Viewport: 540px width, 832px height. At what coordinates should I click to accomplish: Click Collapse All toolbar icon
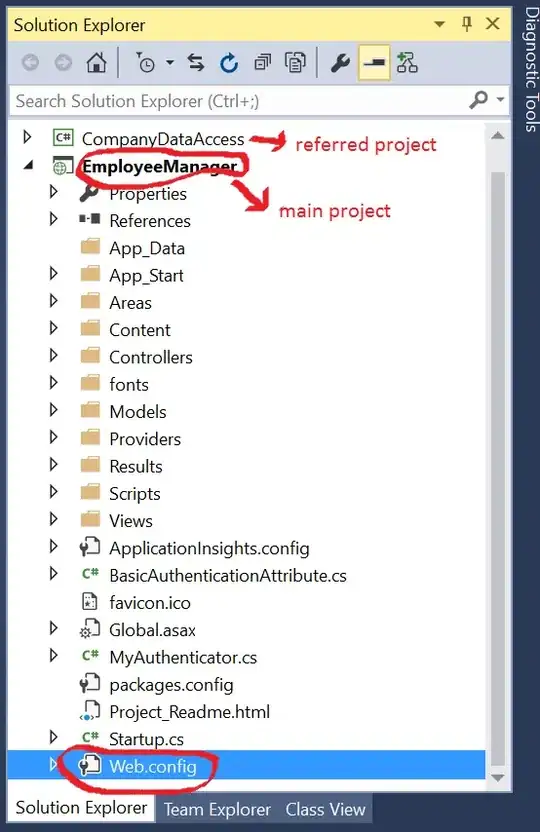click(262, 63)
